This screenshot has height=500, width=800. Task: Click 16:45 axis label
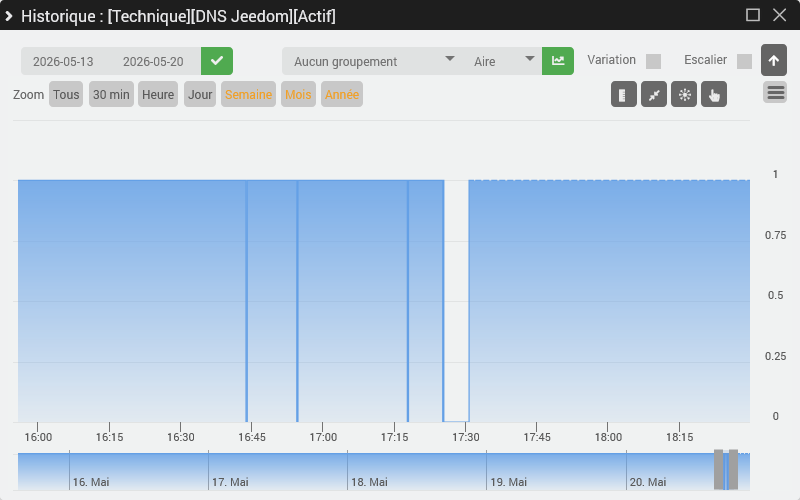click(x=252, y=437)
